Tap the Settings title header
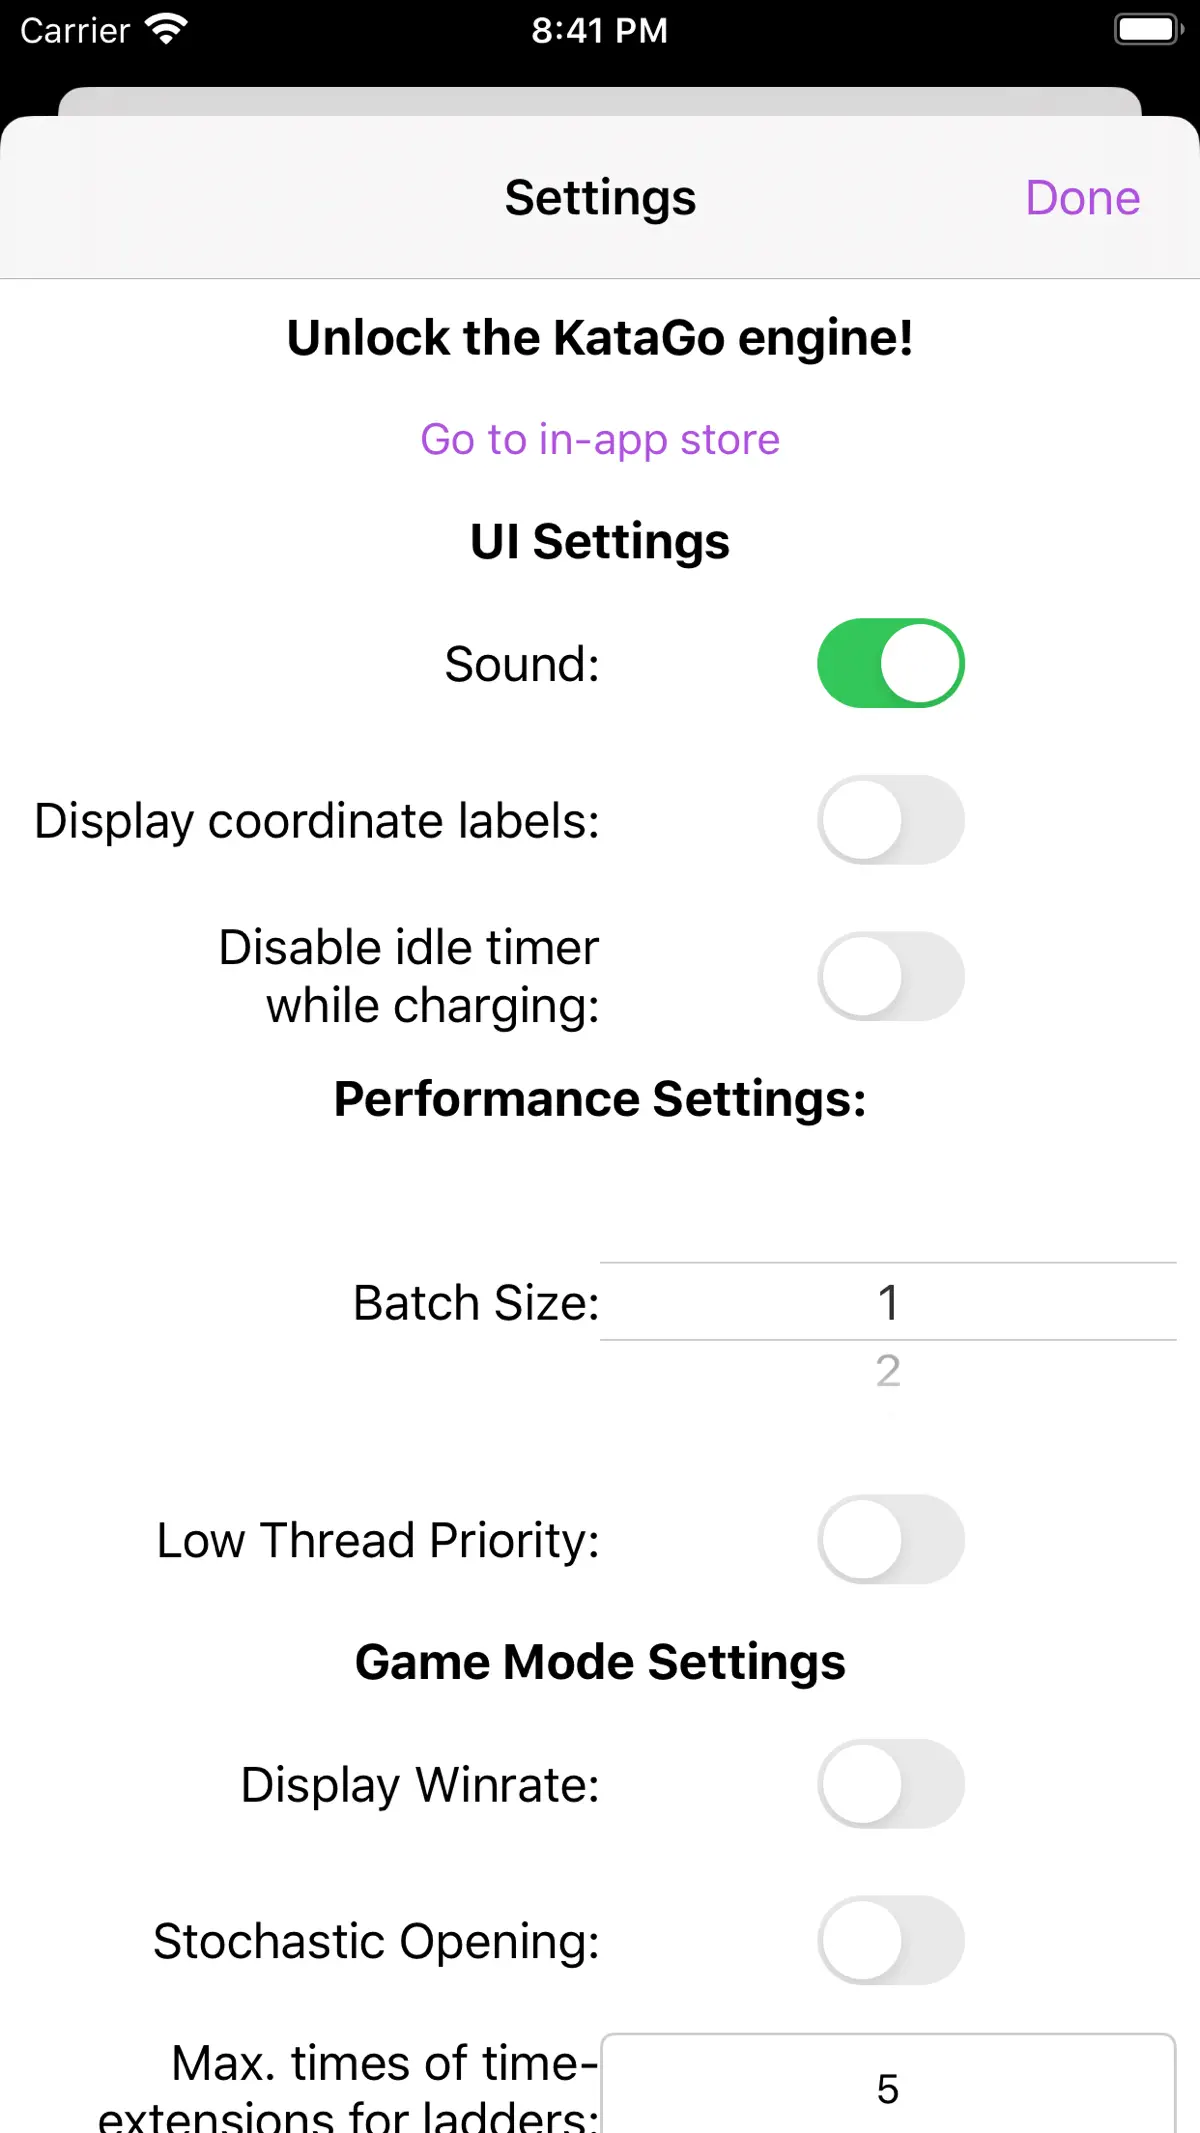Image resolution: width=1200 pixels, height=2133 pixels. [600, 198]
